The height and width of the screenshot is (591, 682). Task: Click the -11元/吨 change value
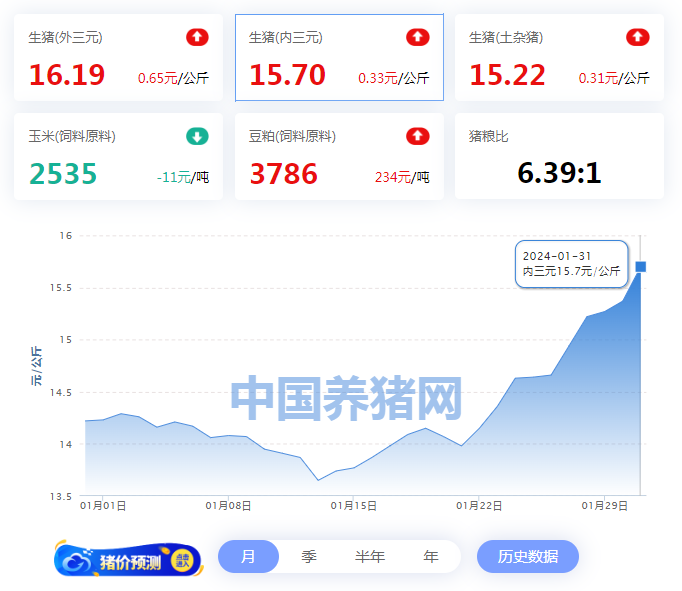[183, 177]
